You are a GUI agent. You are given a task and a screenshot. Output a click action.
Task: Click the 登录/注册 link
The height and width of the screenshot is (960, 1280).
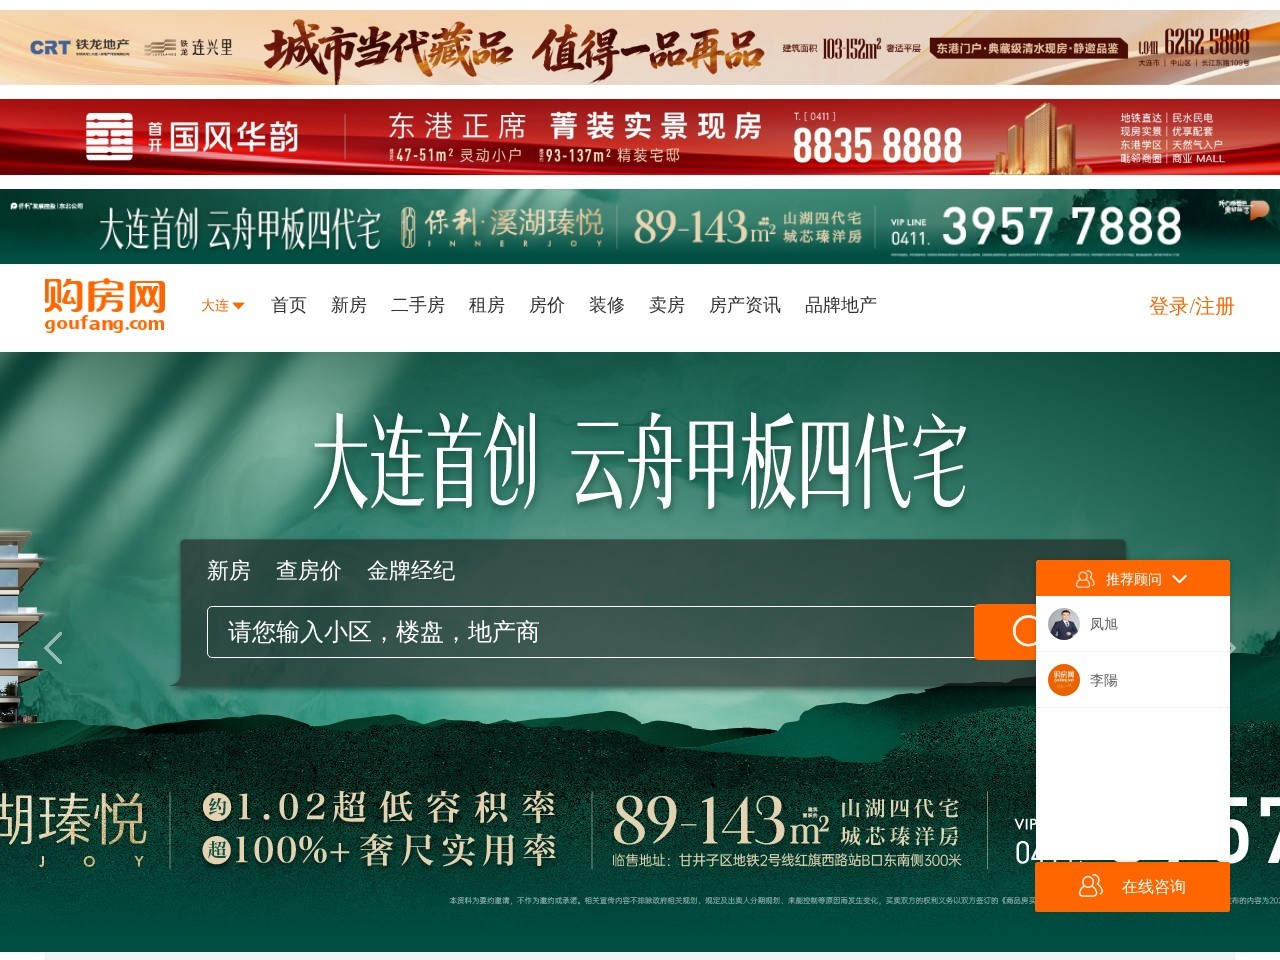1190,305
